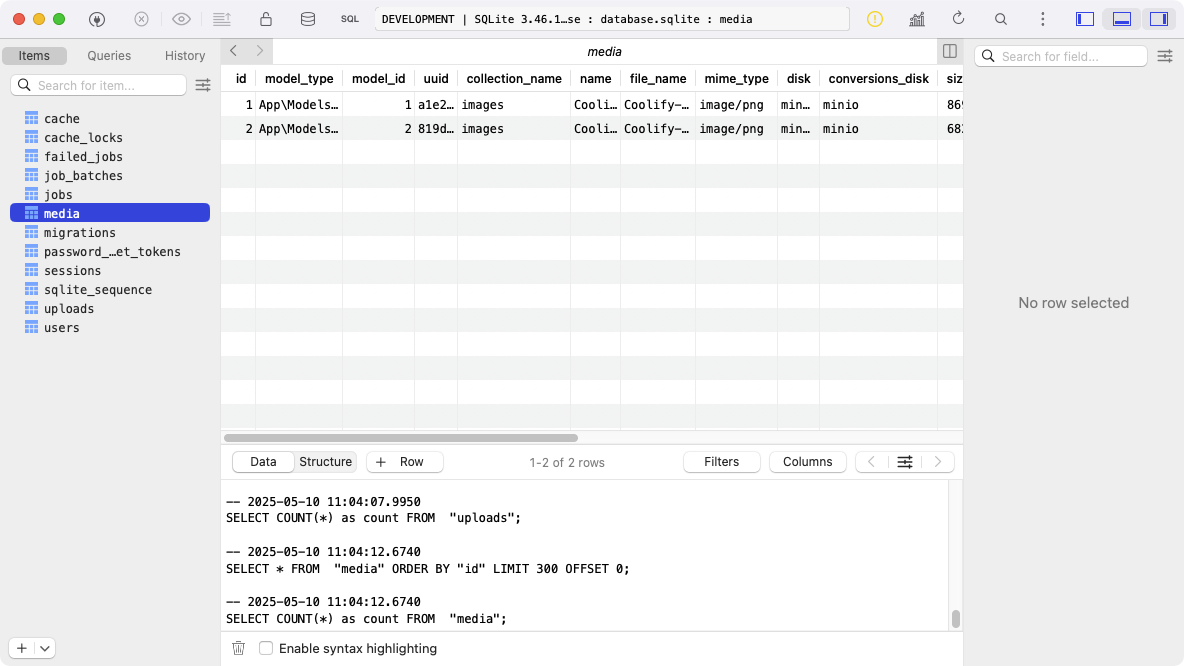Image resolution: width=1184 pixels, height=666 pixels.
Task: Click the connection plug icon in toolbar
Action: [x=97, y=19]
